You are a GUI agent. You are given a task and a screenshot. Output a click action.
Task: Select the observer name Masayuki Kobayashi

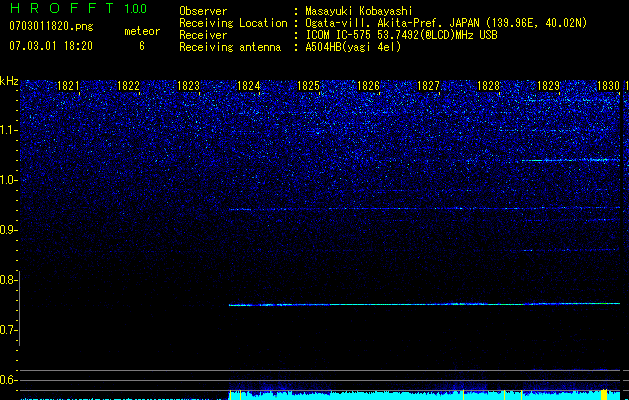(x=359, y=11)
